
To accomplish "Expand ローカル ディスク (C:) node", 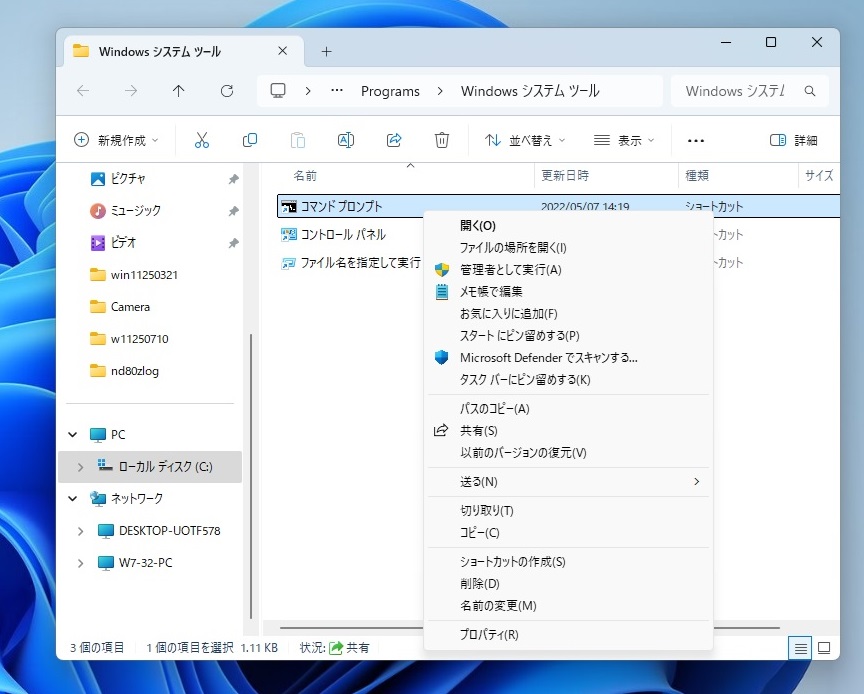I will [80, 467].
